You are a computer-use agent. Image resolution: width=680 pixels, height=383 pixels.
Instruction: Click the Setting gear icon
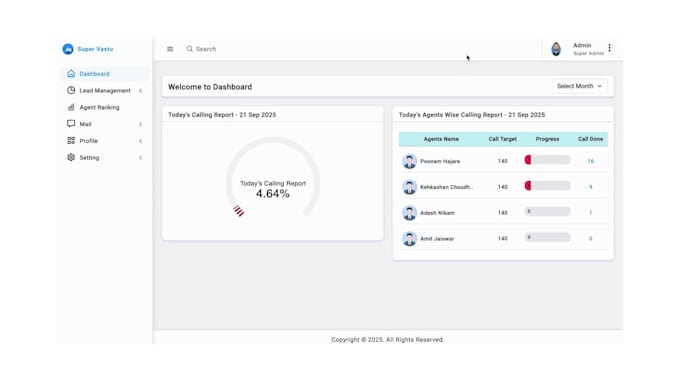(x=71, y=157)
